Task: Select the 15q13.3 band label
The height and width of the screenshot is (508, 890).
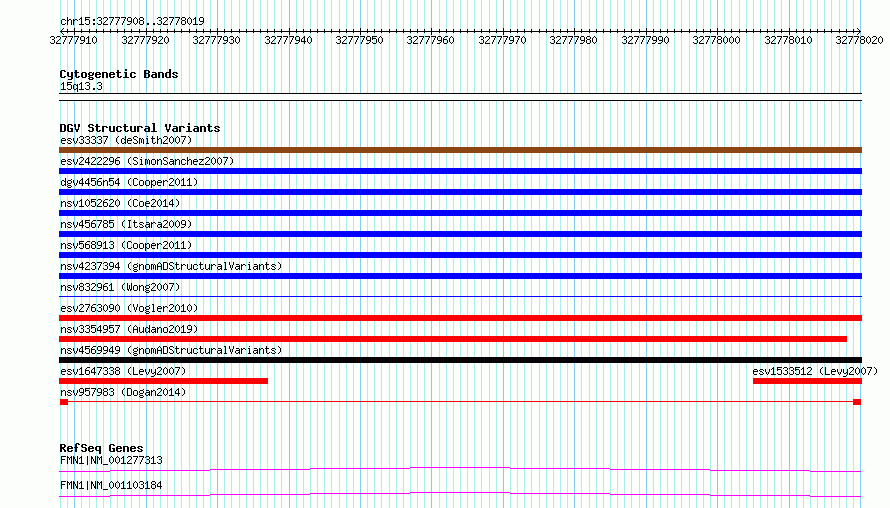Action: 81,86
